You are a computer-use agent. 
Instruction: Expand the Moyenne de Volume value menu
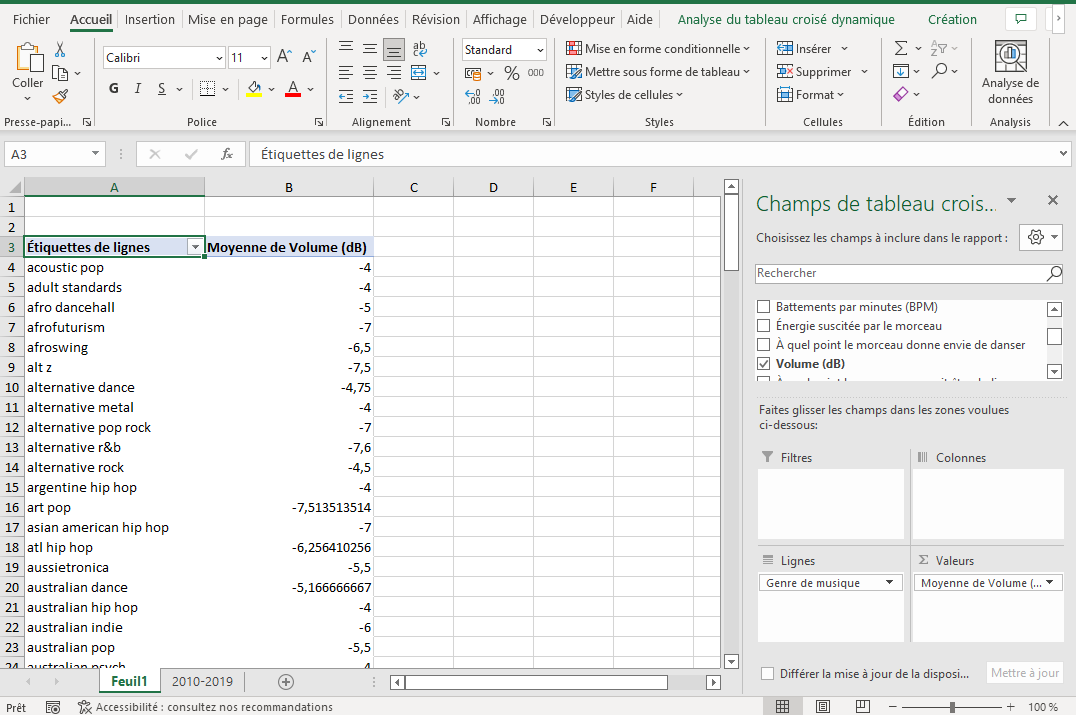[1049, 583]
